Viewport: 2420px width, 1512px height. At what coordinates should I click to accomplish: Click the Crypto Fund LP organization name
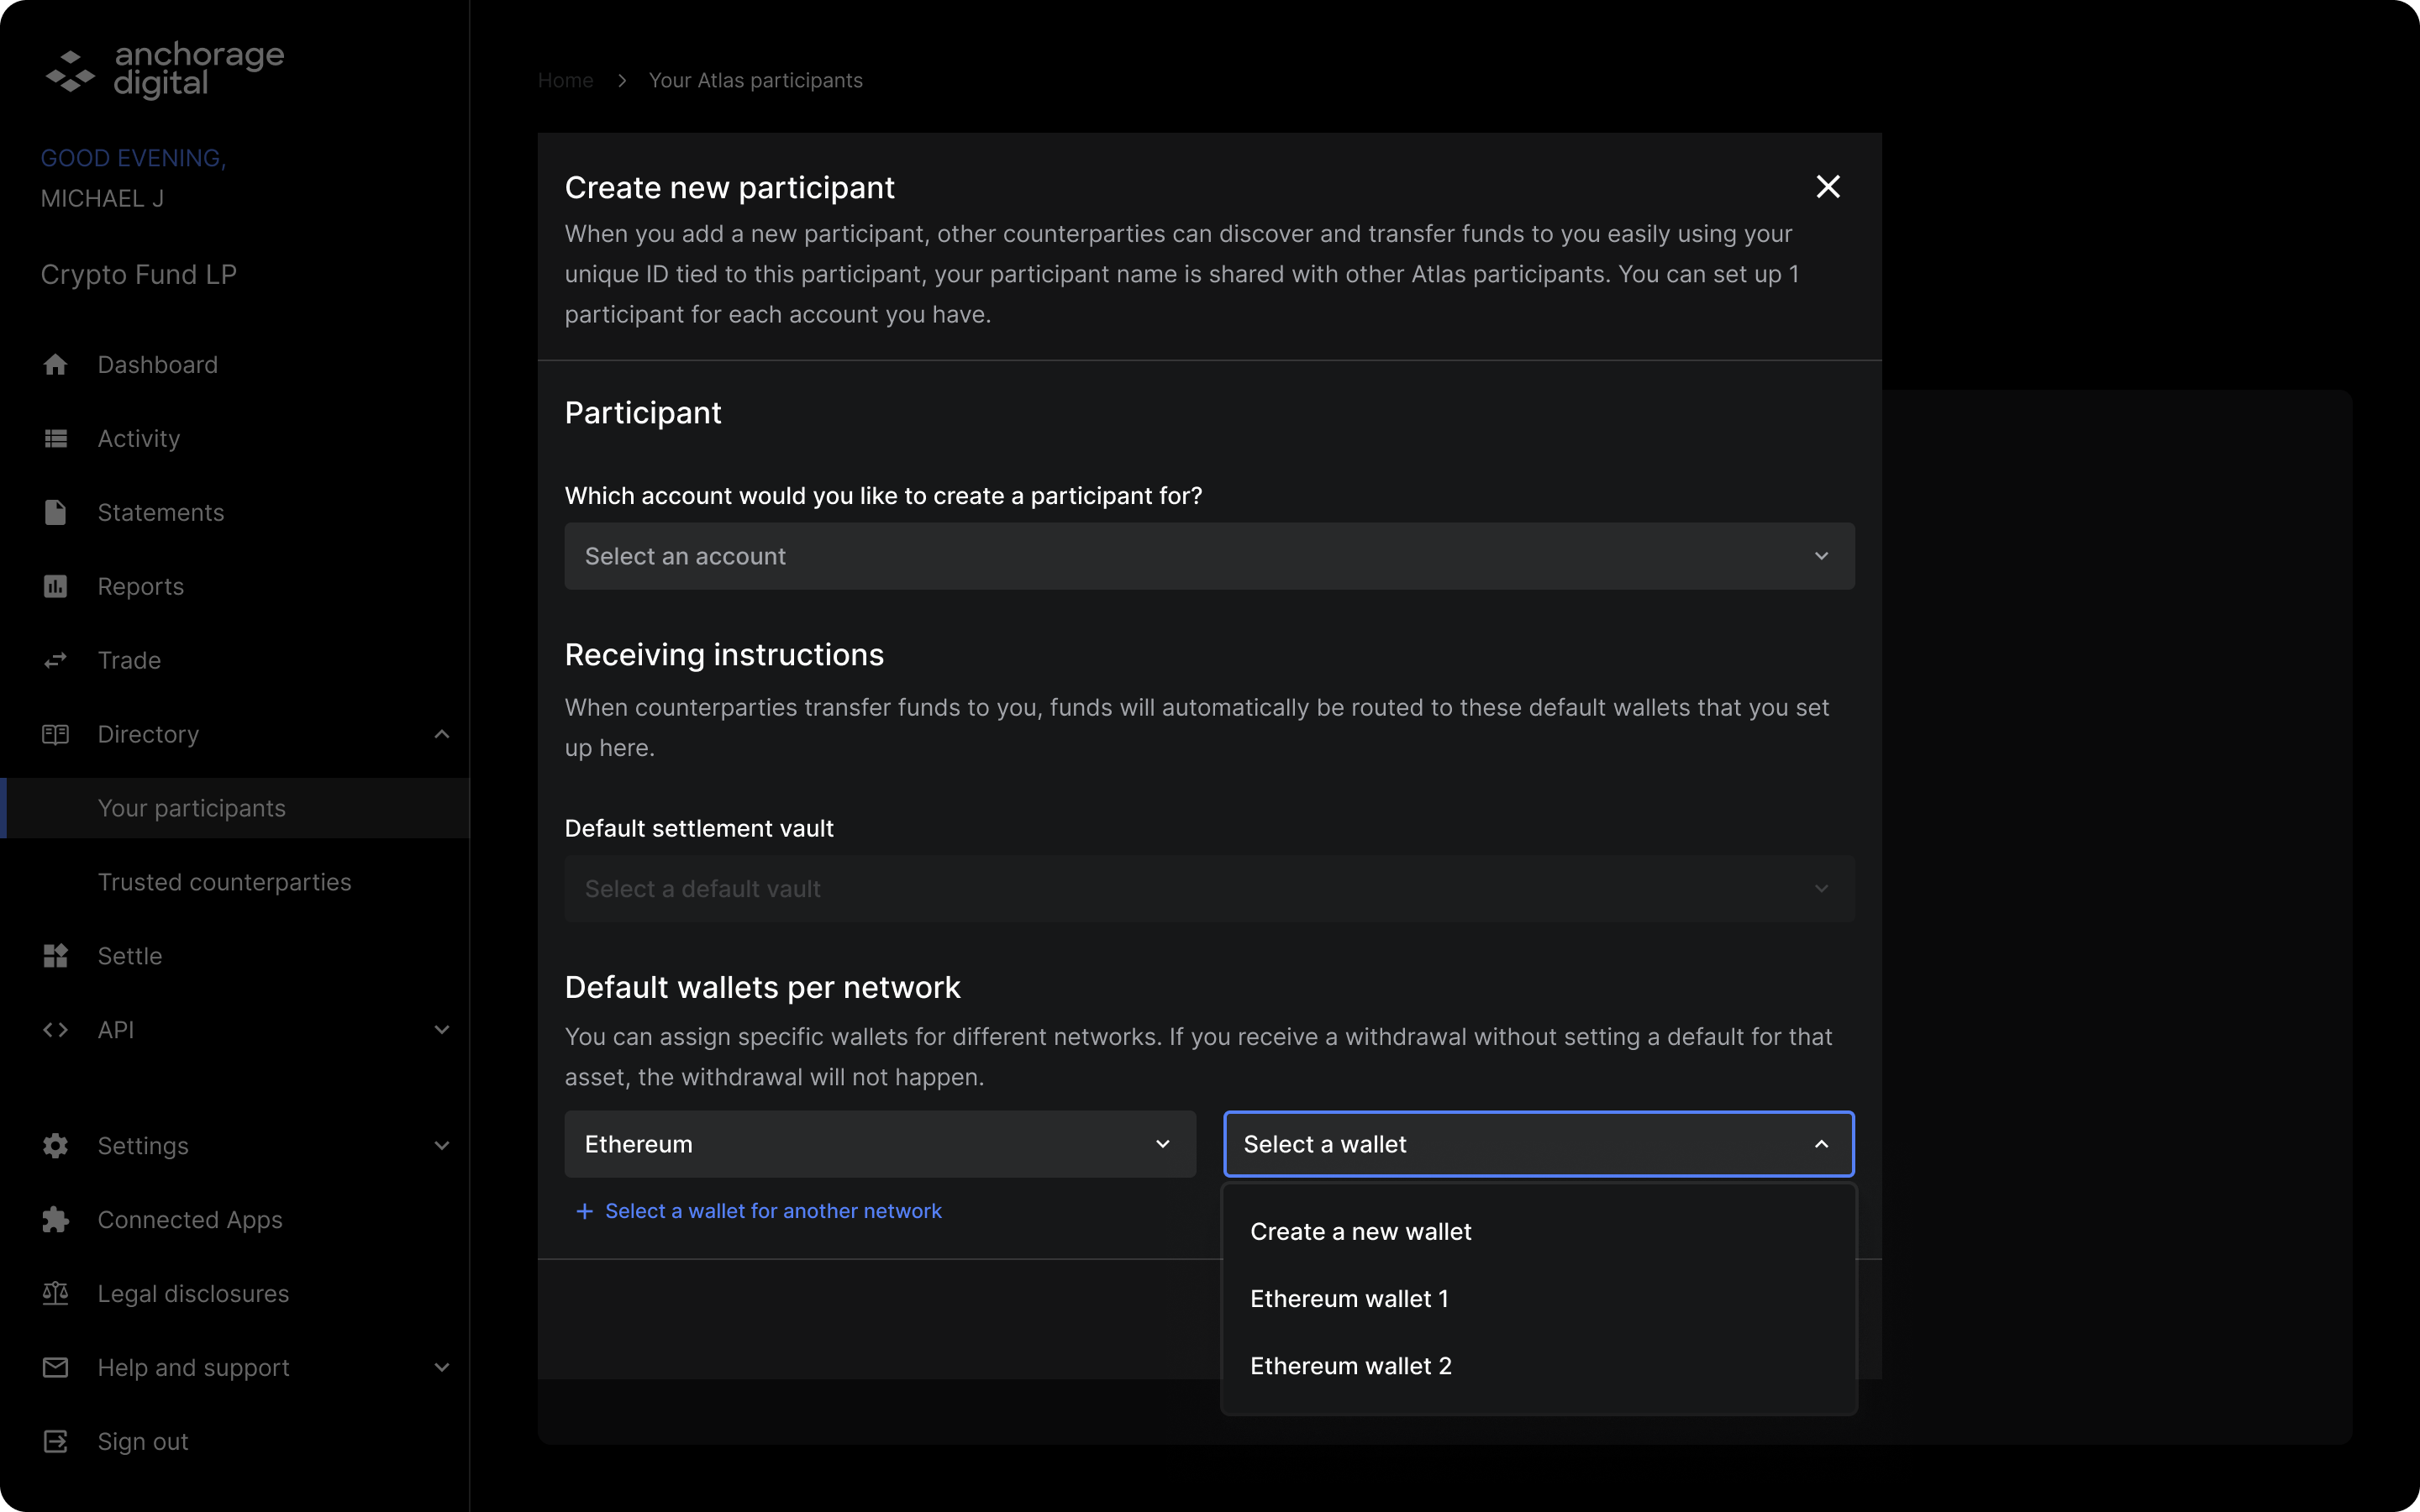click(x=139, y=274)
